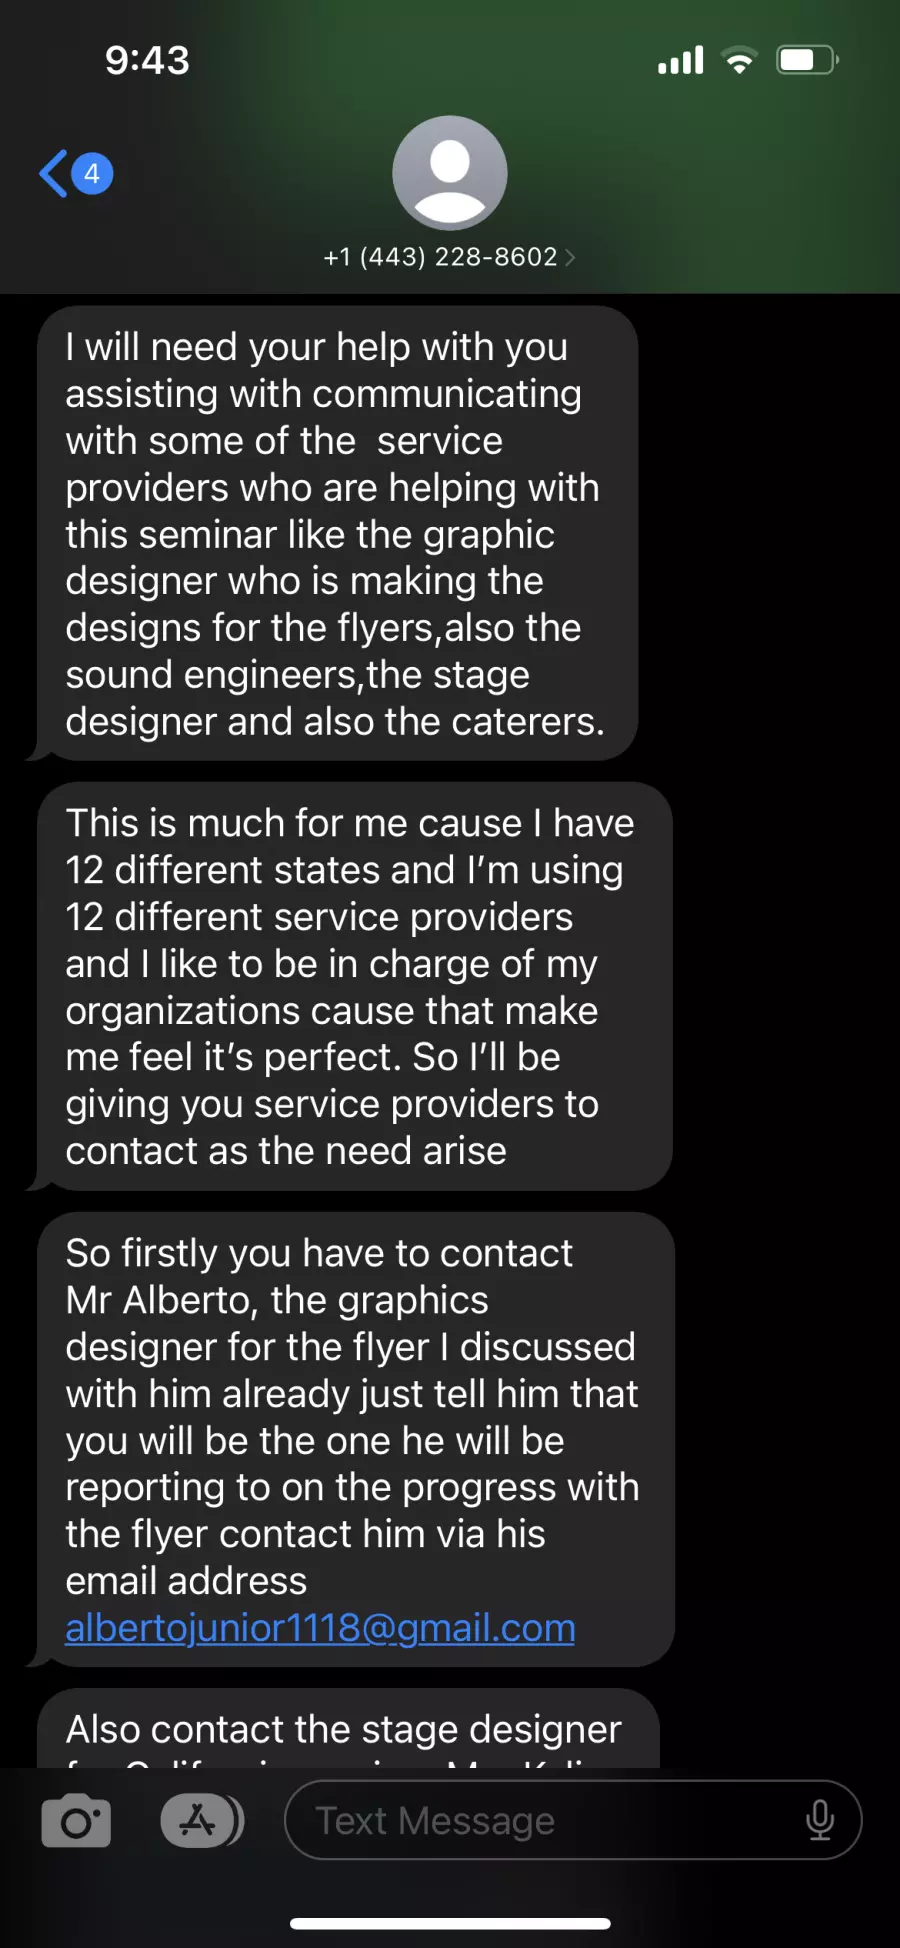Tap the message starting 'This is much for me'
This screenshot has height=1948, width=900.
click(x=350, y=986)
